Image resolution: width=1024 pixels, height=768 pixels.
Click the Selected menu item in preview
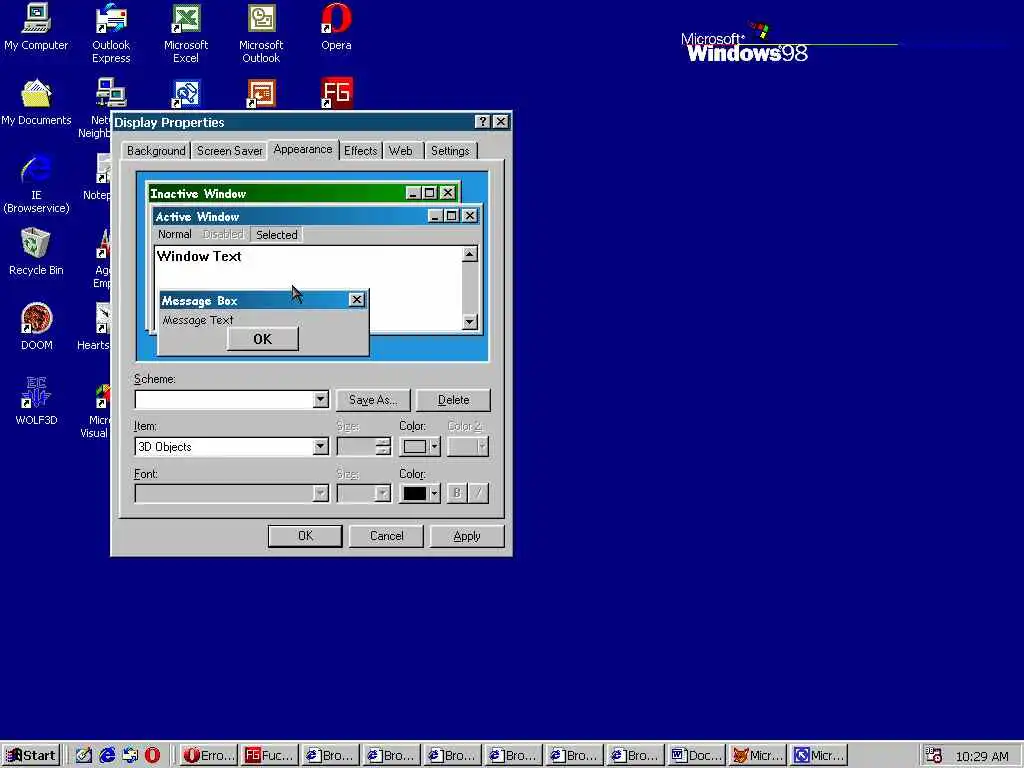pyautogui.click(x=276, y=234)
